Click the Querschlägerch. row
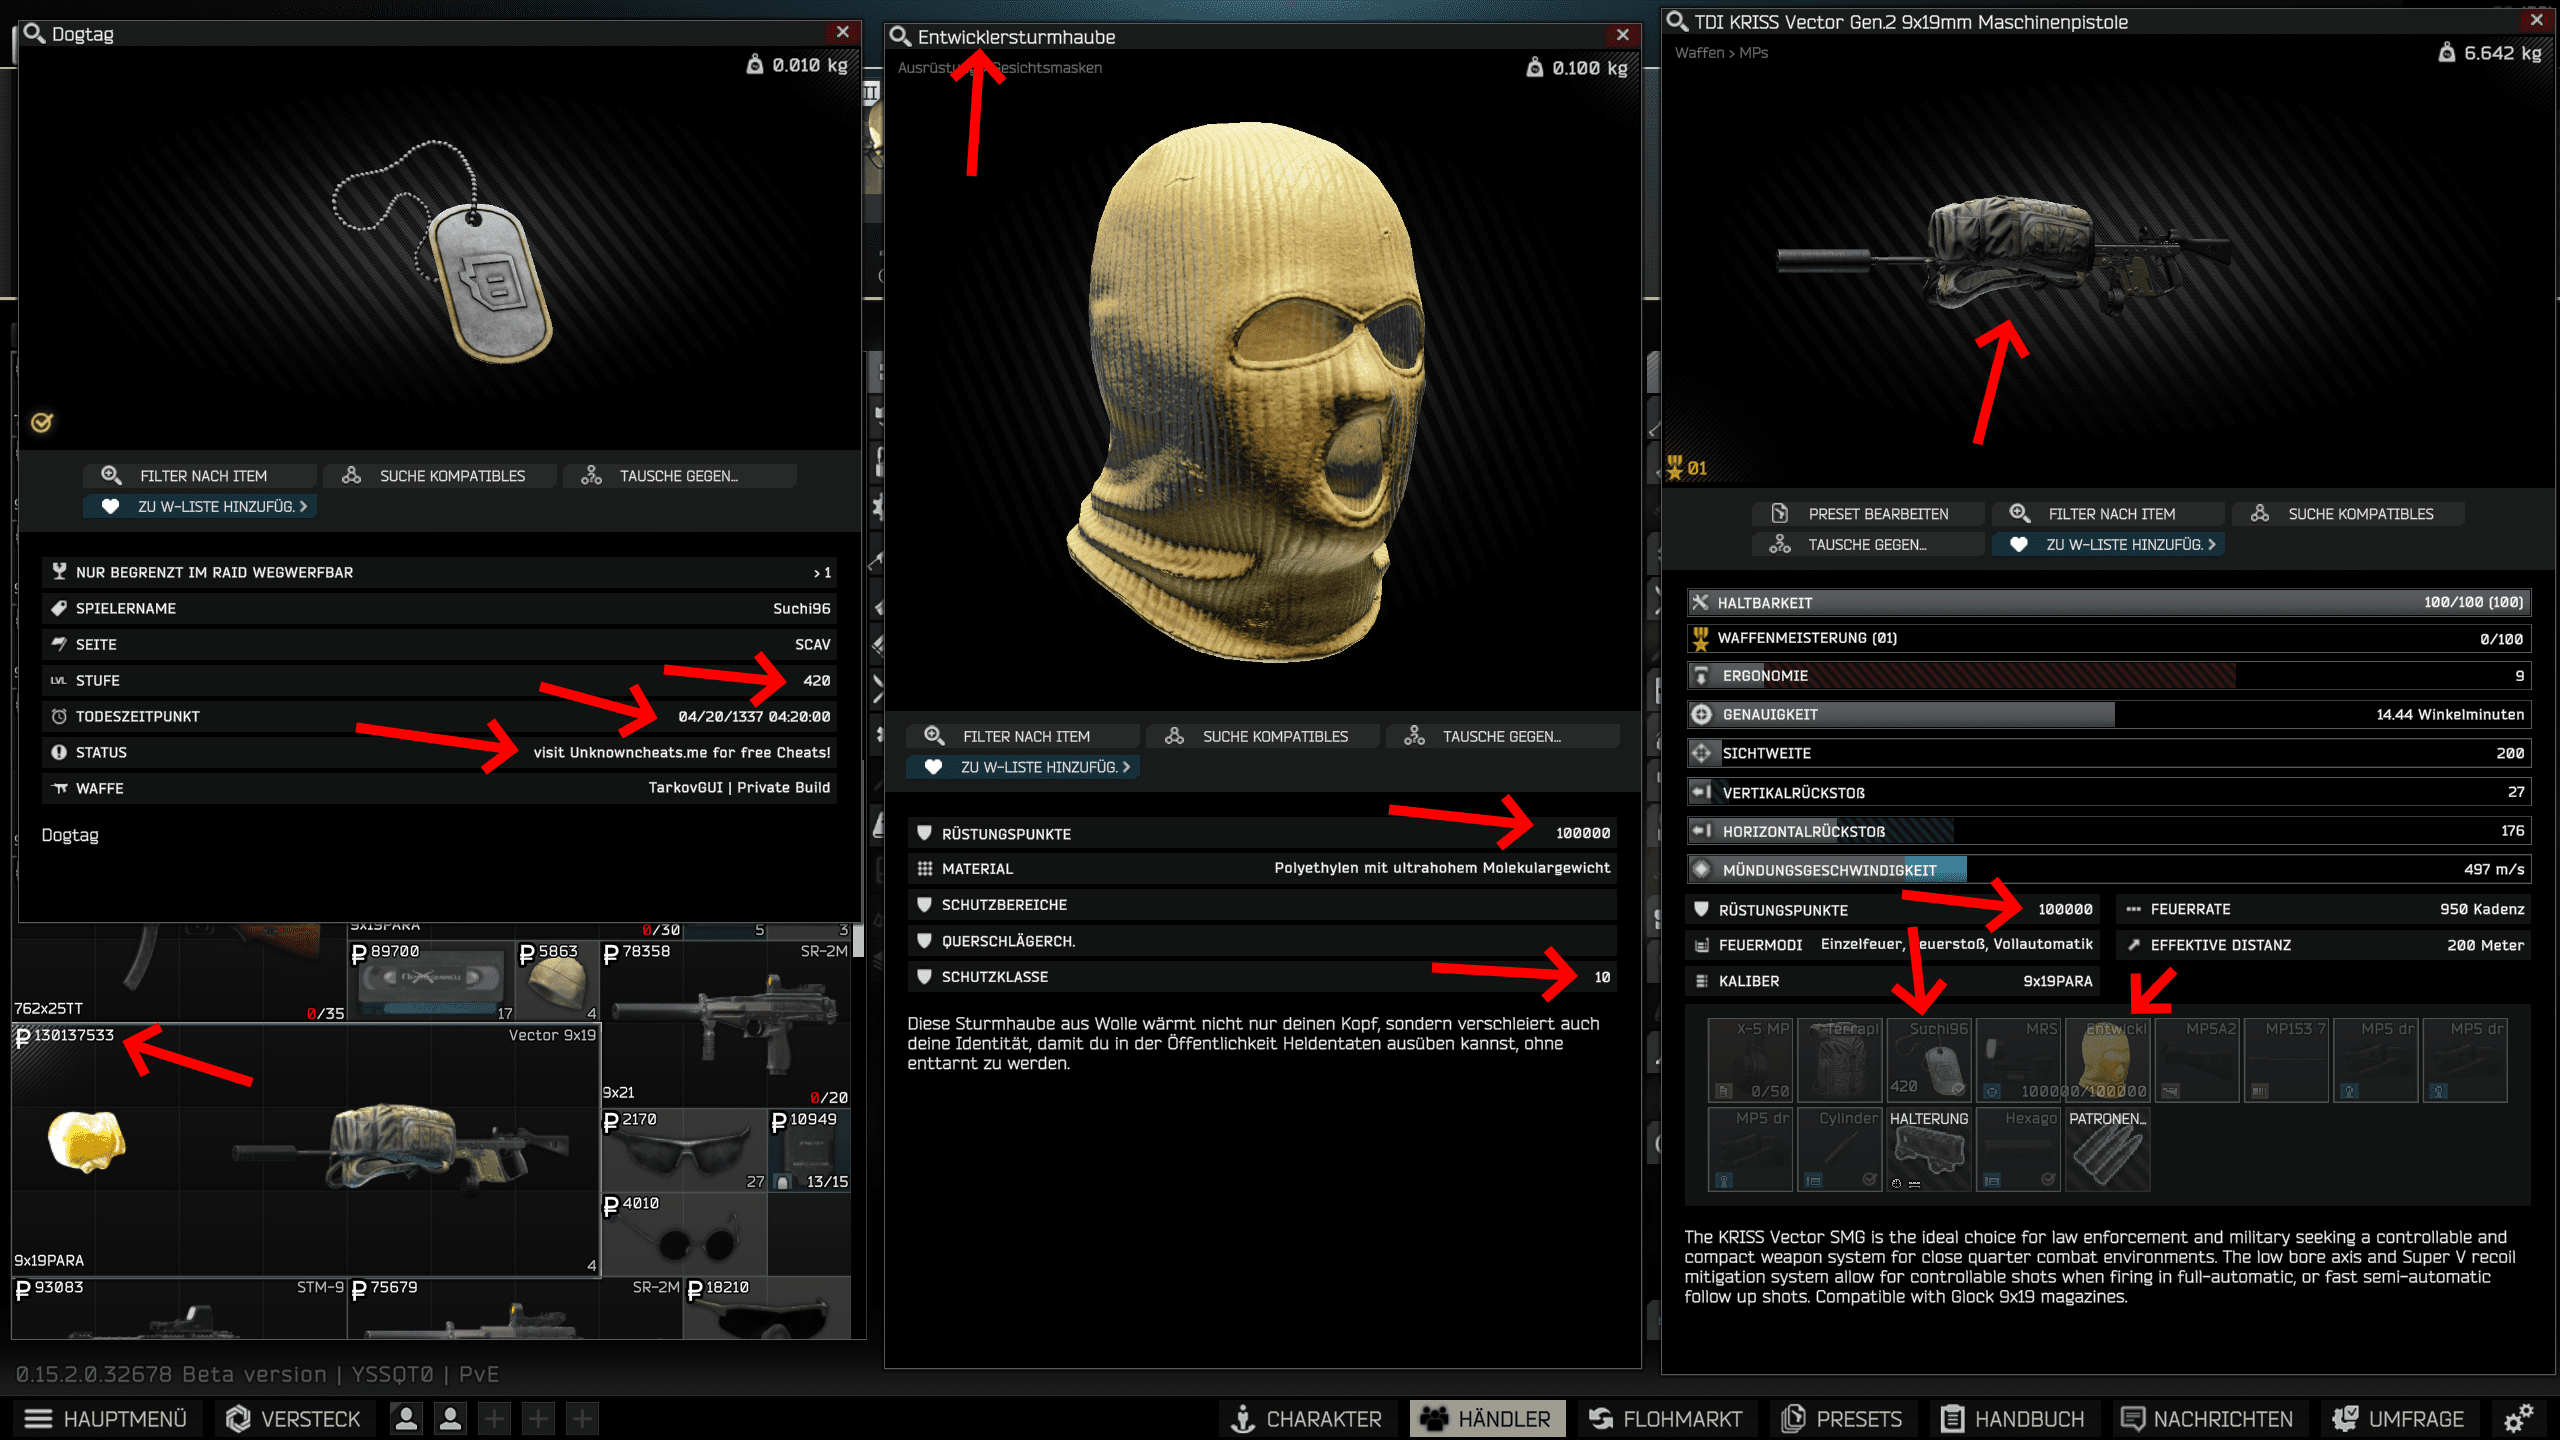 point(1262,941)
